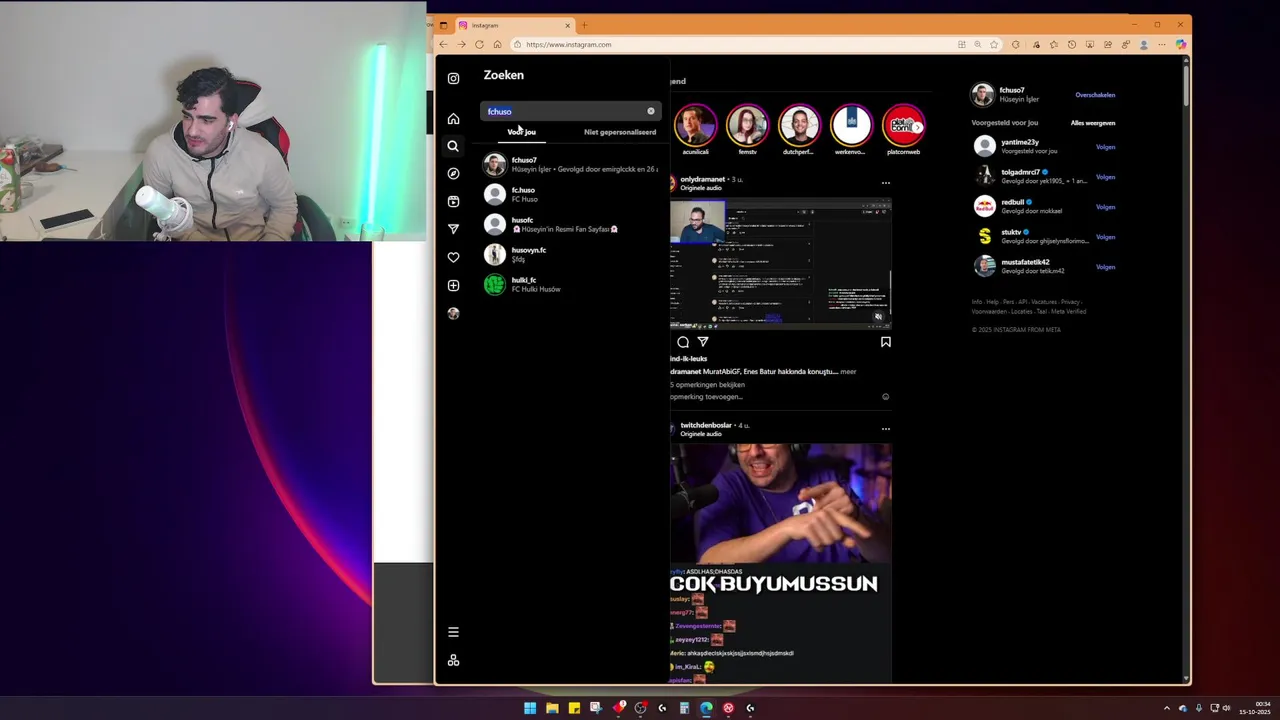This screenshot has height=720, width=1280.
Task: Open the fchuso7 search result
Action: coord(570,164)
